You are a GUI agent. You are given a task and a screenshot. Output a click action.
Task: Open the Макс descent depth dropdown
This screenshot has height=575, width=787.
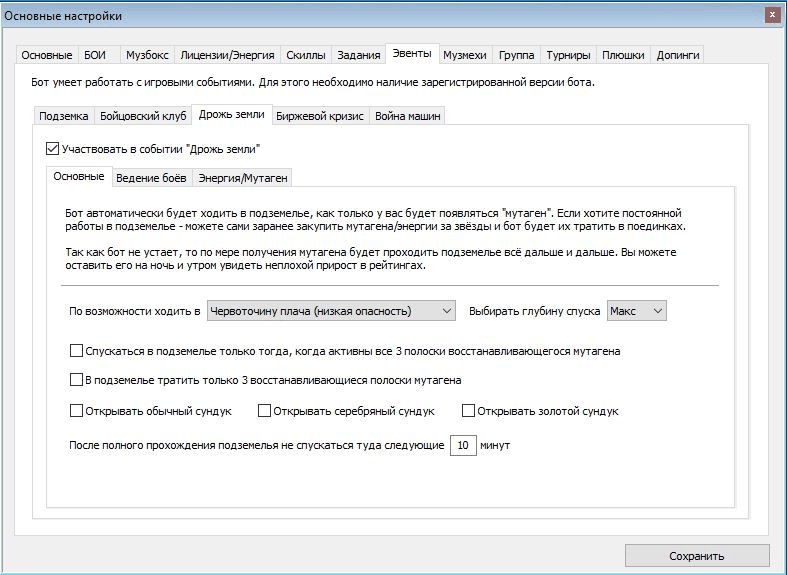637,311
